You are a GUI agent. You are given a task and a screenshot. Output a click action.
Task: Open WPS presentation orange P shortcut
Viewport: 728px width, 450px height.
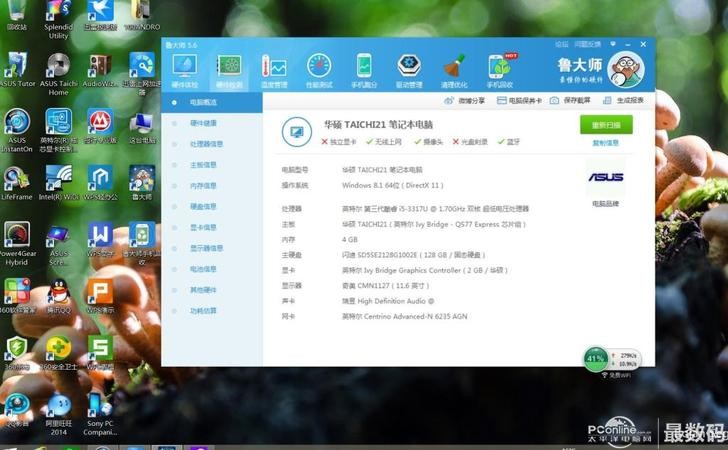[x=100, y=296]
